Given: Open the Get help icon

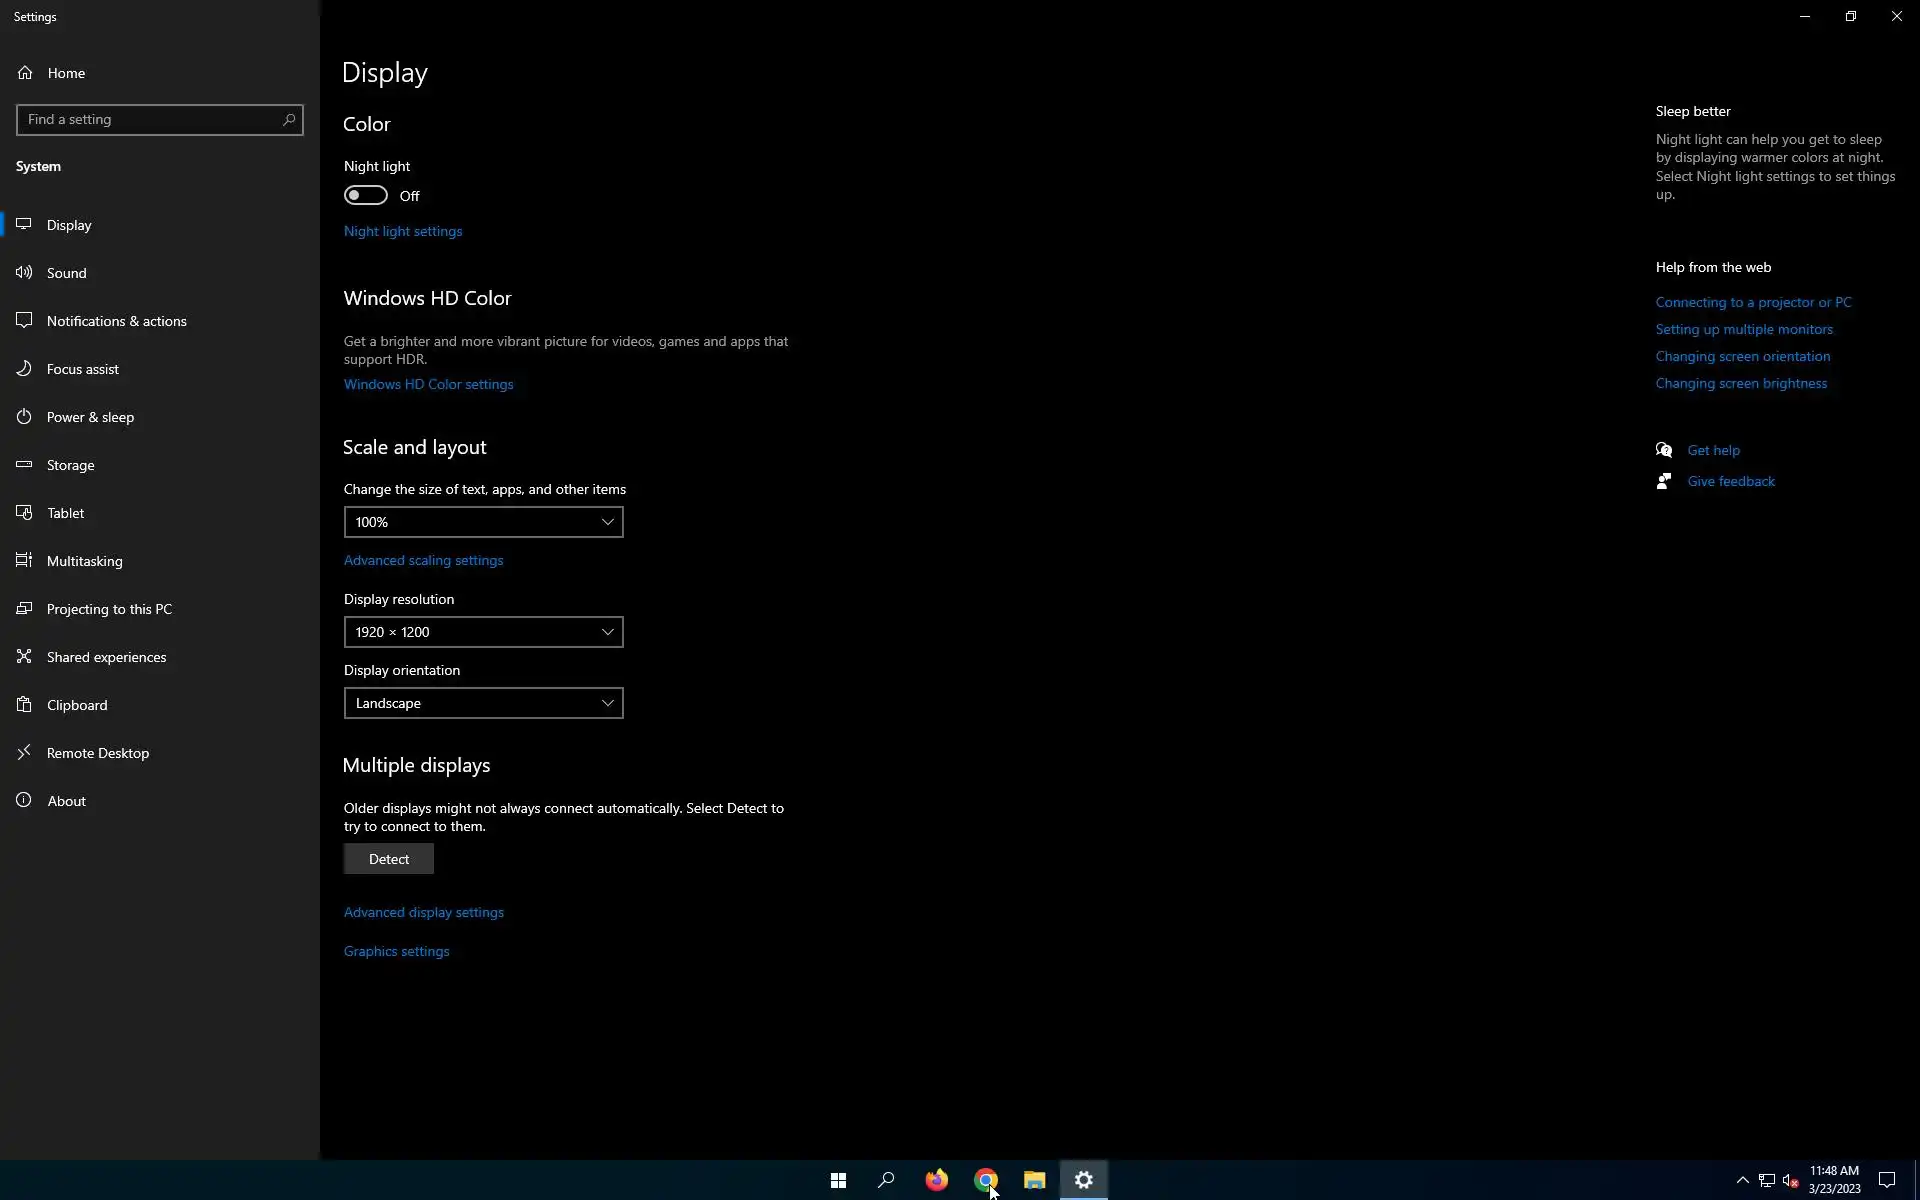Looking at the screenshot, I should 1664,450.
